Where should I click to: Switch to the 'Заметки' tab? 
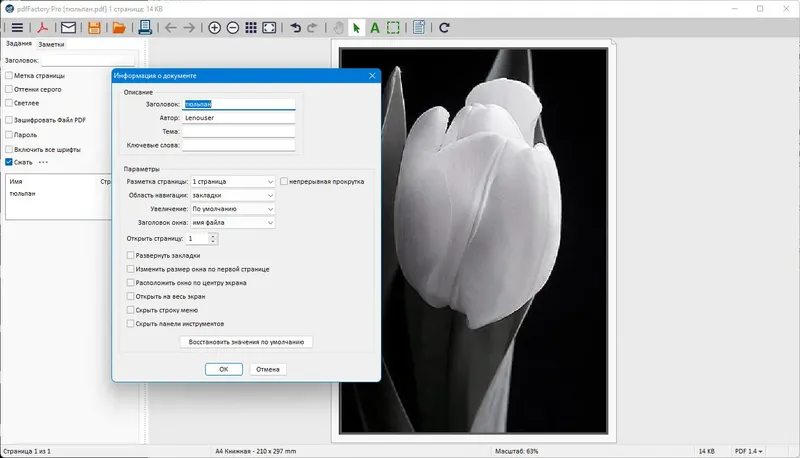coord(52,44)
